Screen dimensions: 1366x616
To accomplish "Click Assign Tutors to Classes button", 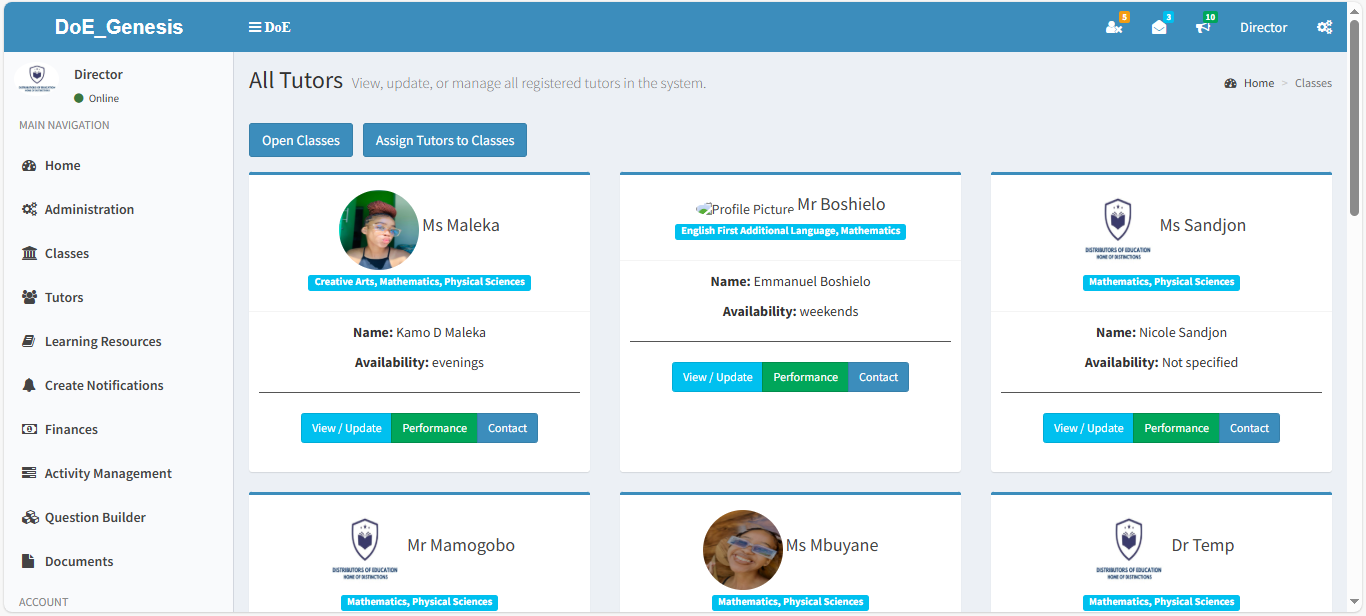I will click(x=444, y=141).
